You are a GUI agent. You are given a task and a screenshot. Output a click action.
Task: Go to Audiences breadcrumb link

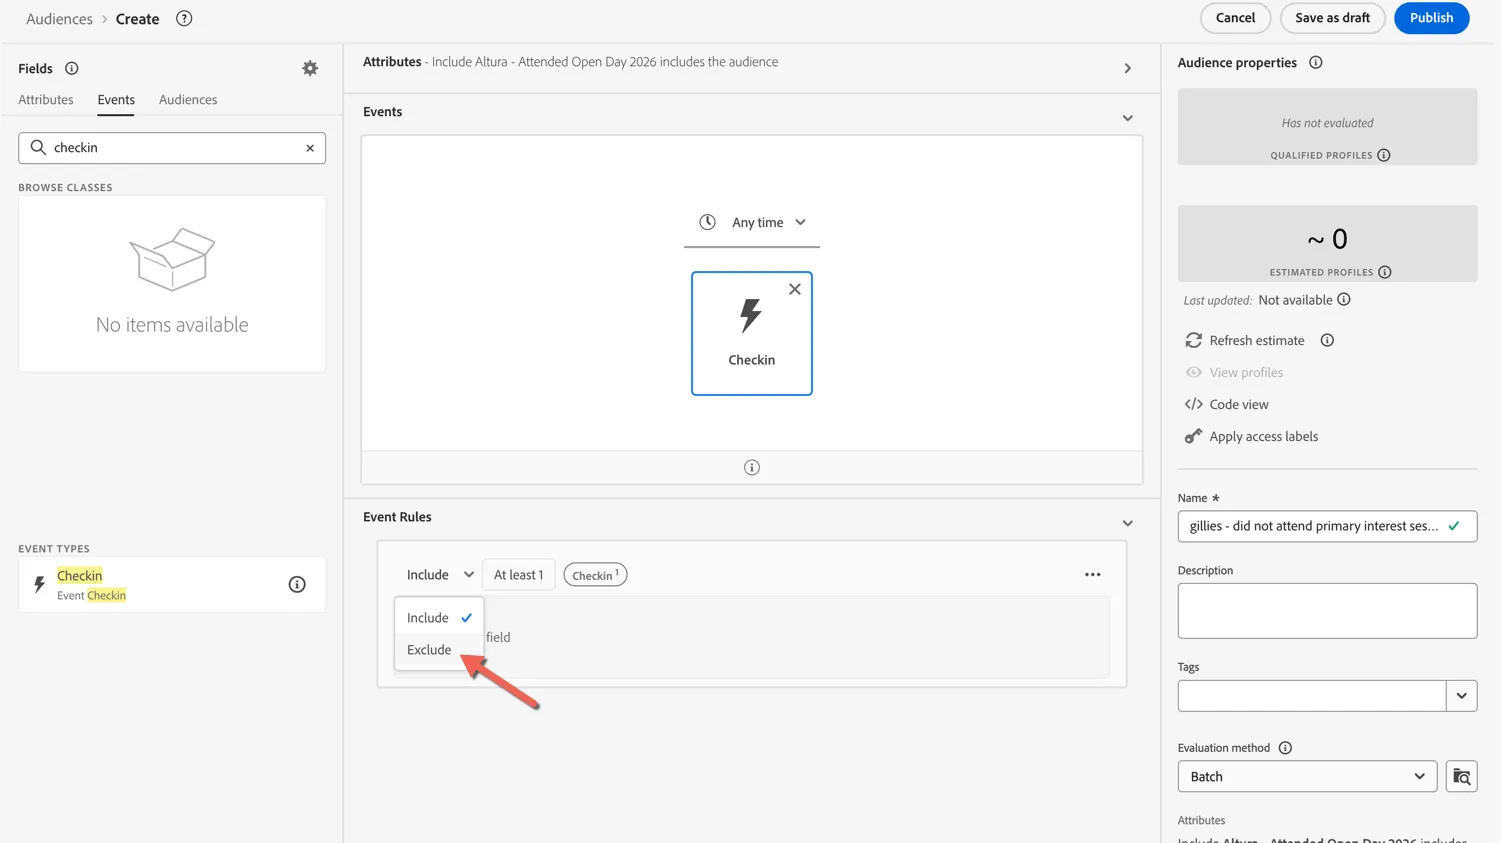[59, 19]
